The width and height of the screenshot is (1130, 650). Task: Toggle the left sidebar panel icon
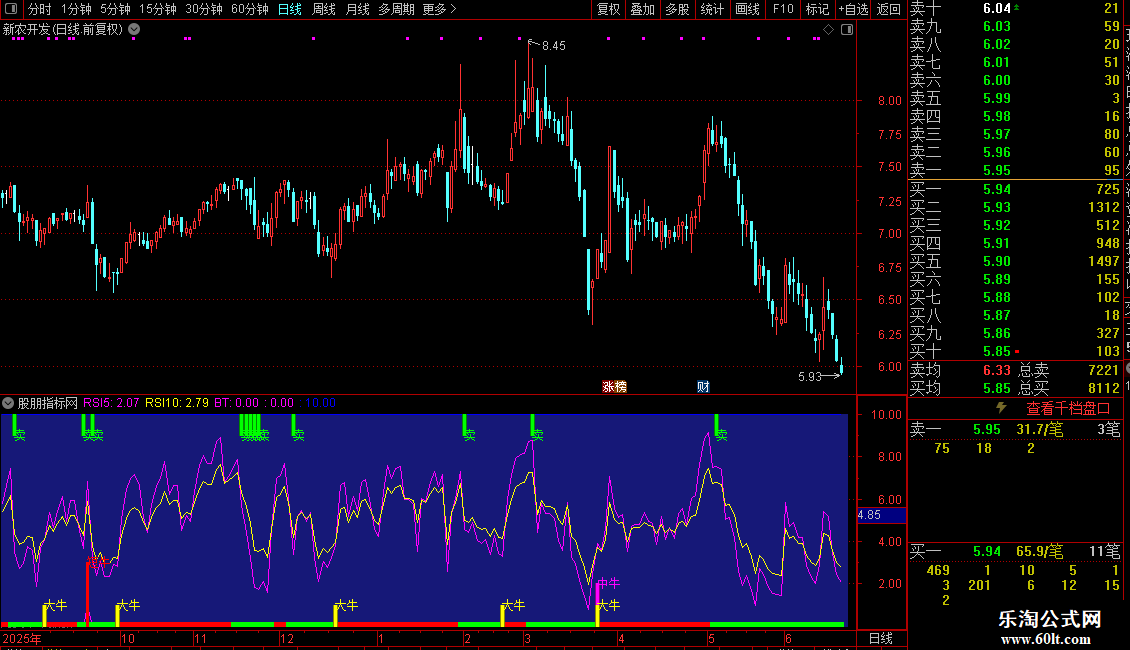point(11,9)
